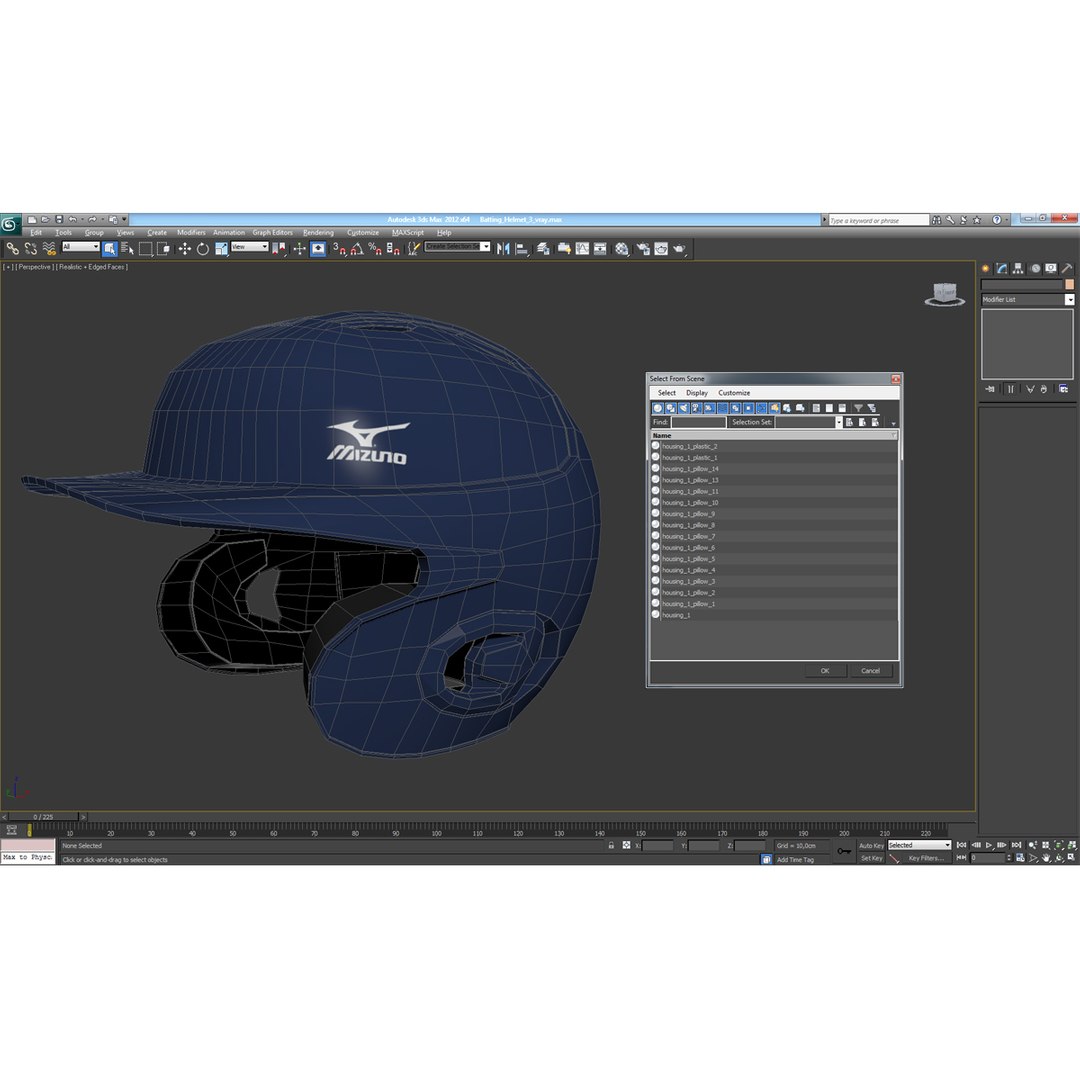Undo last action in quick access toolbar

tap(72, 220)
